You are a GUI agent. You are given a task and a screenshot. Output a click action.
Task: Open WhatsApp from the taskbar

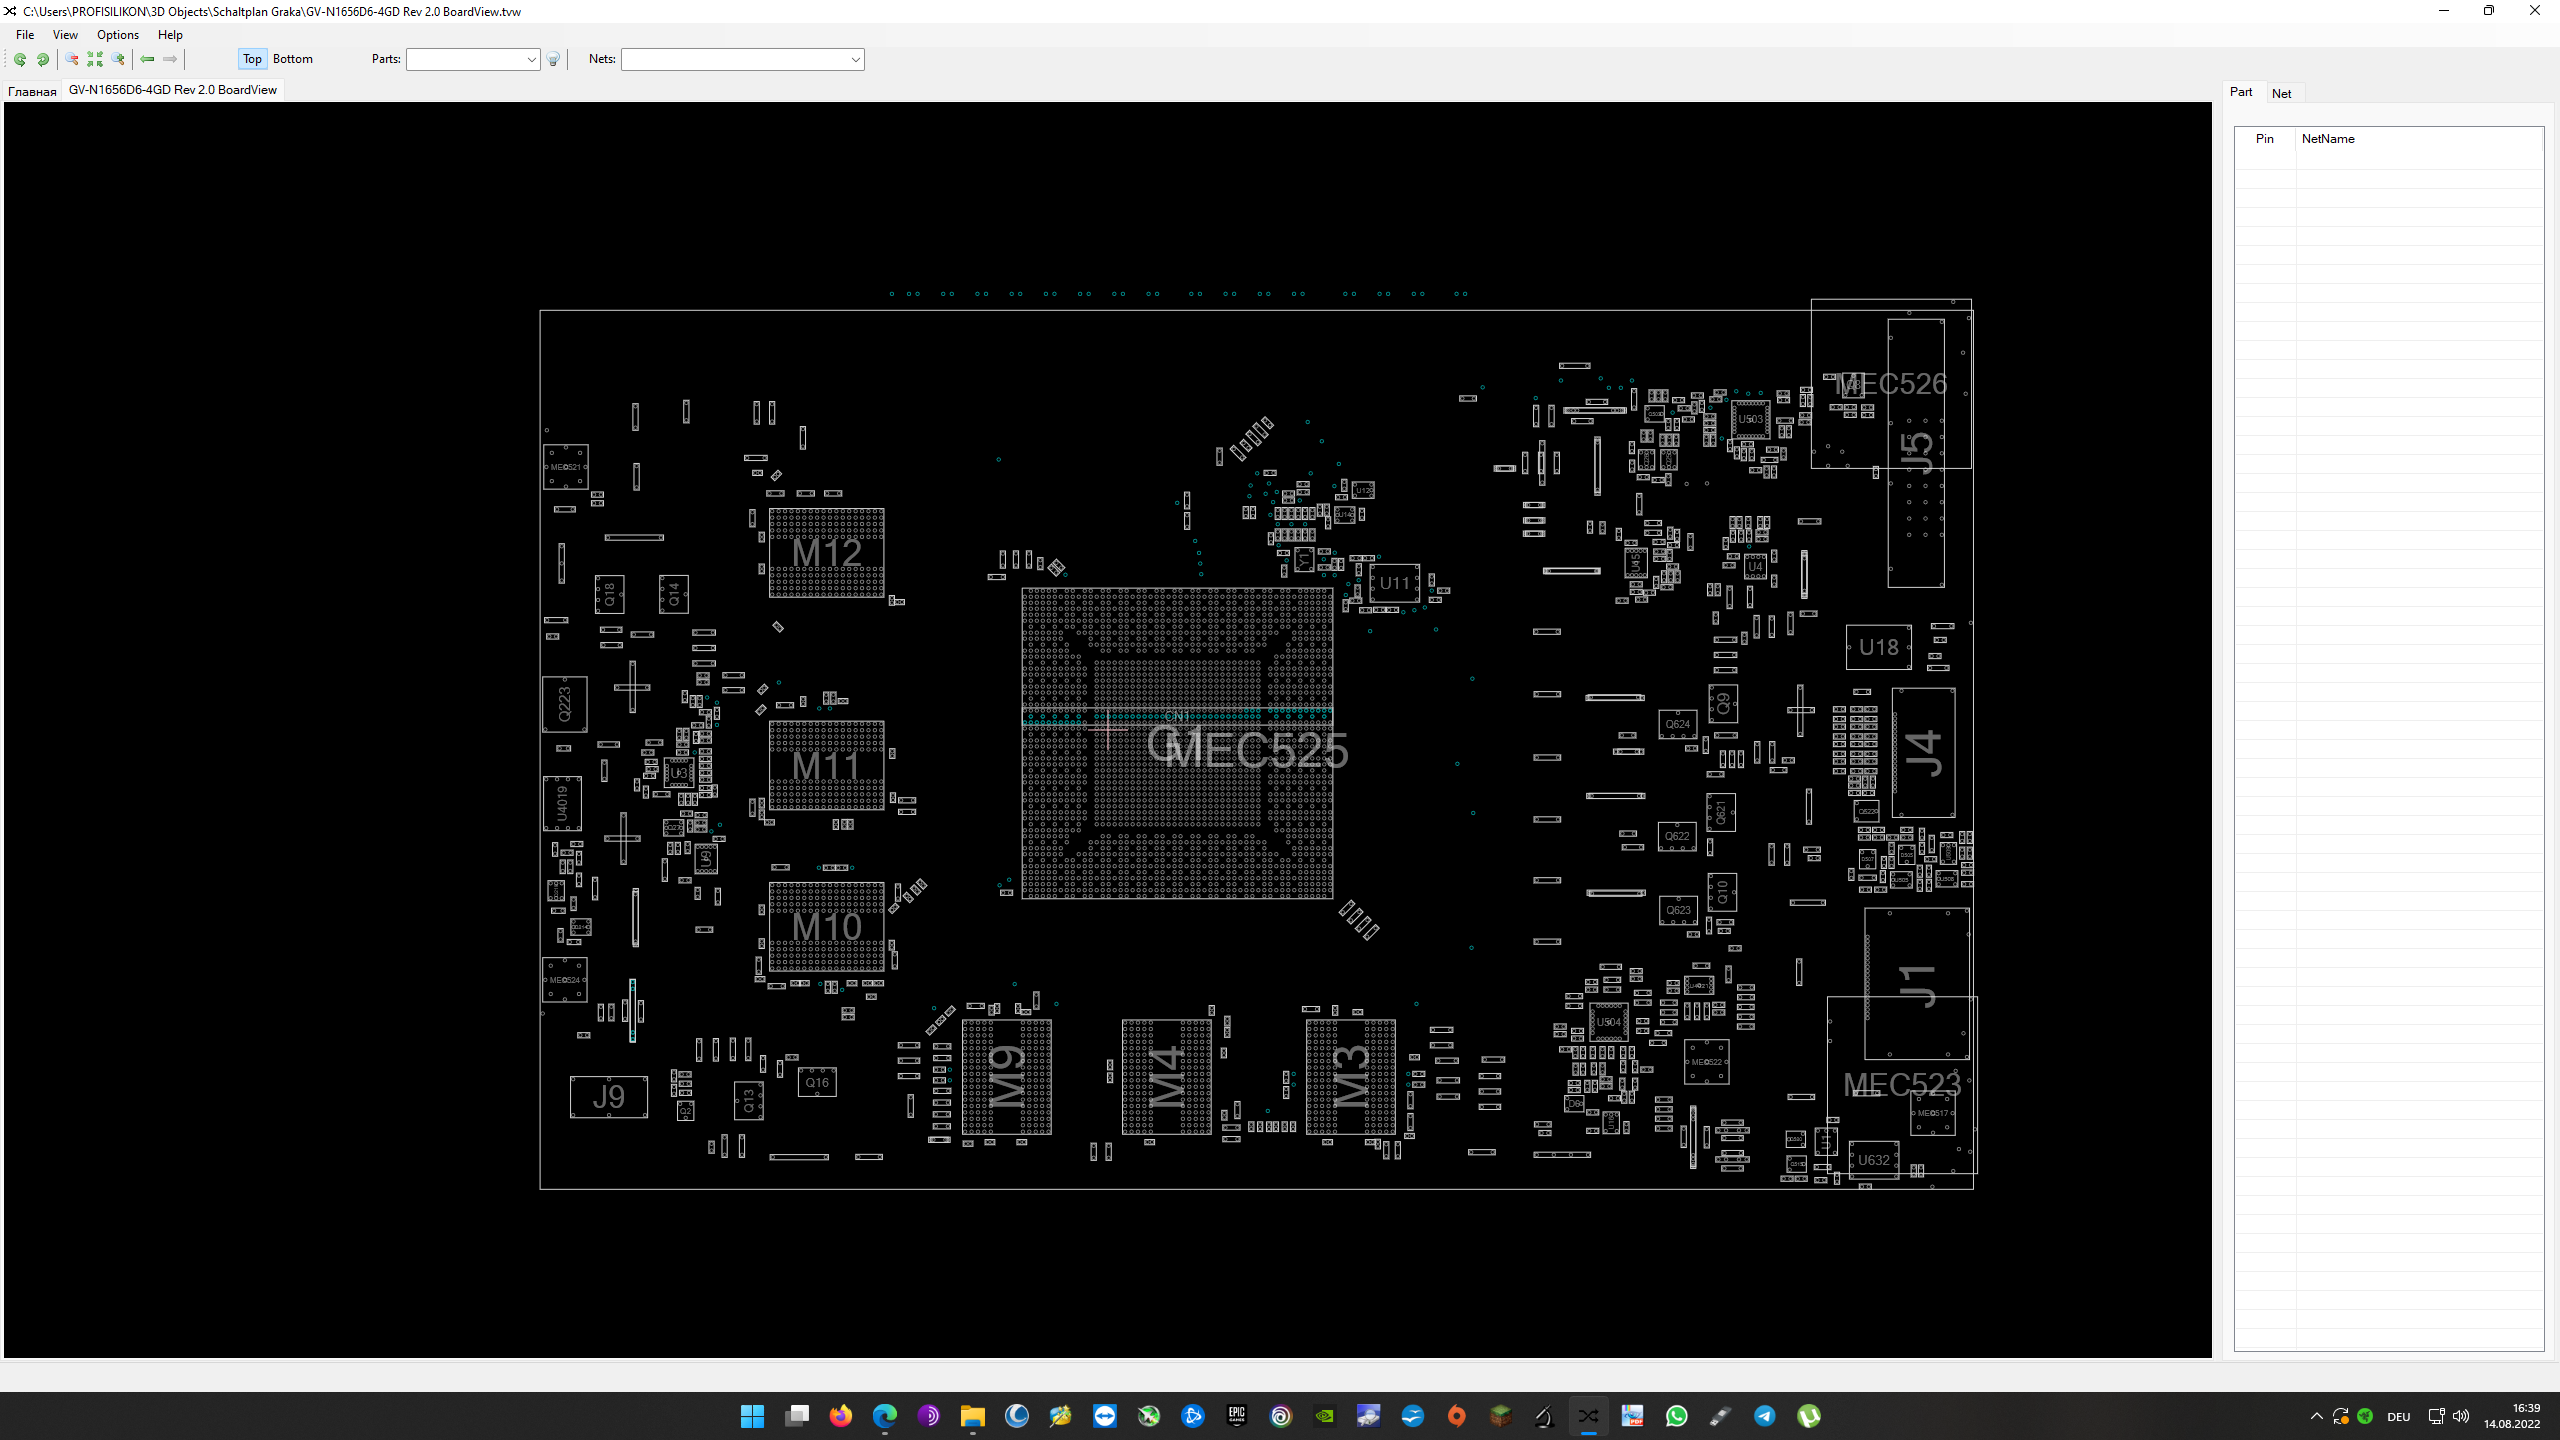tap(1676, 1416)
